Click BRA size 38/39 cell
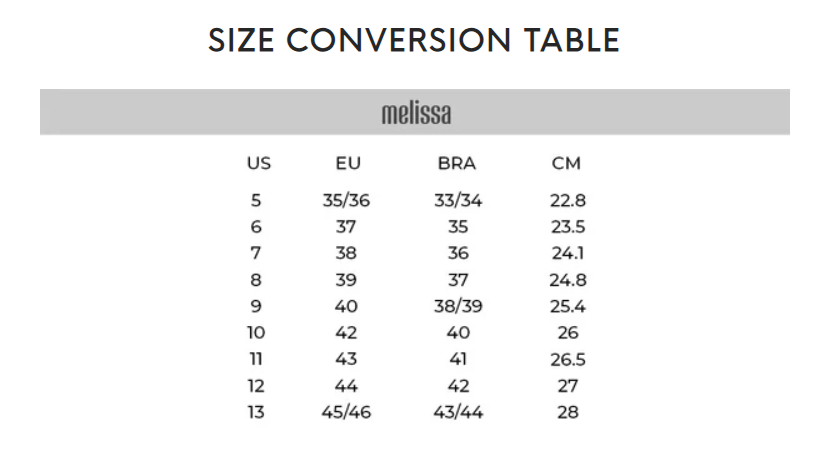This screenshot has height=455, width=839. (458, 306)
